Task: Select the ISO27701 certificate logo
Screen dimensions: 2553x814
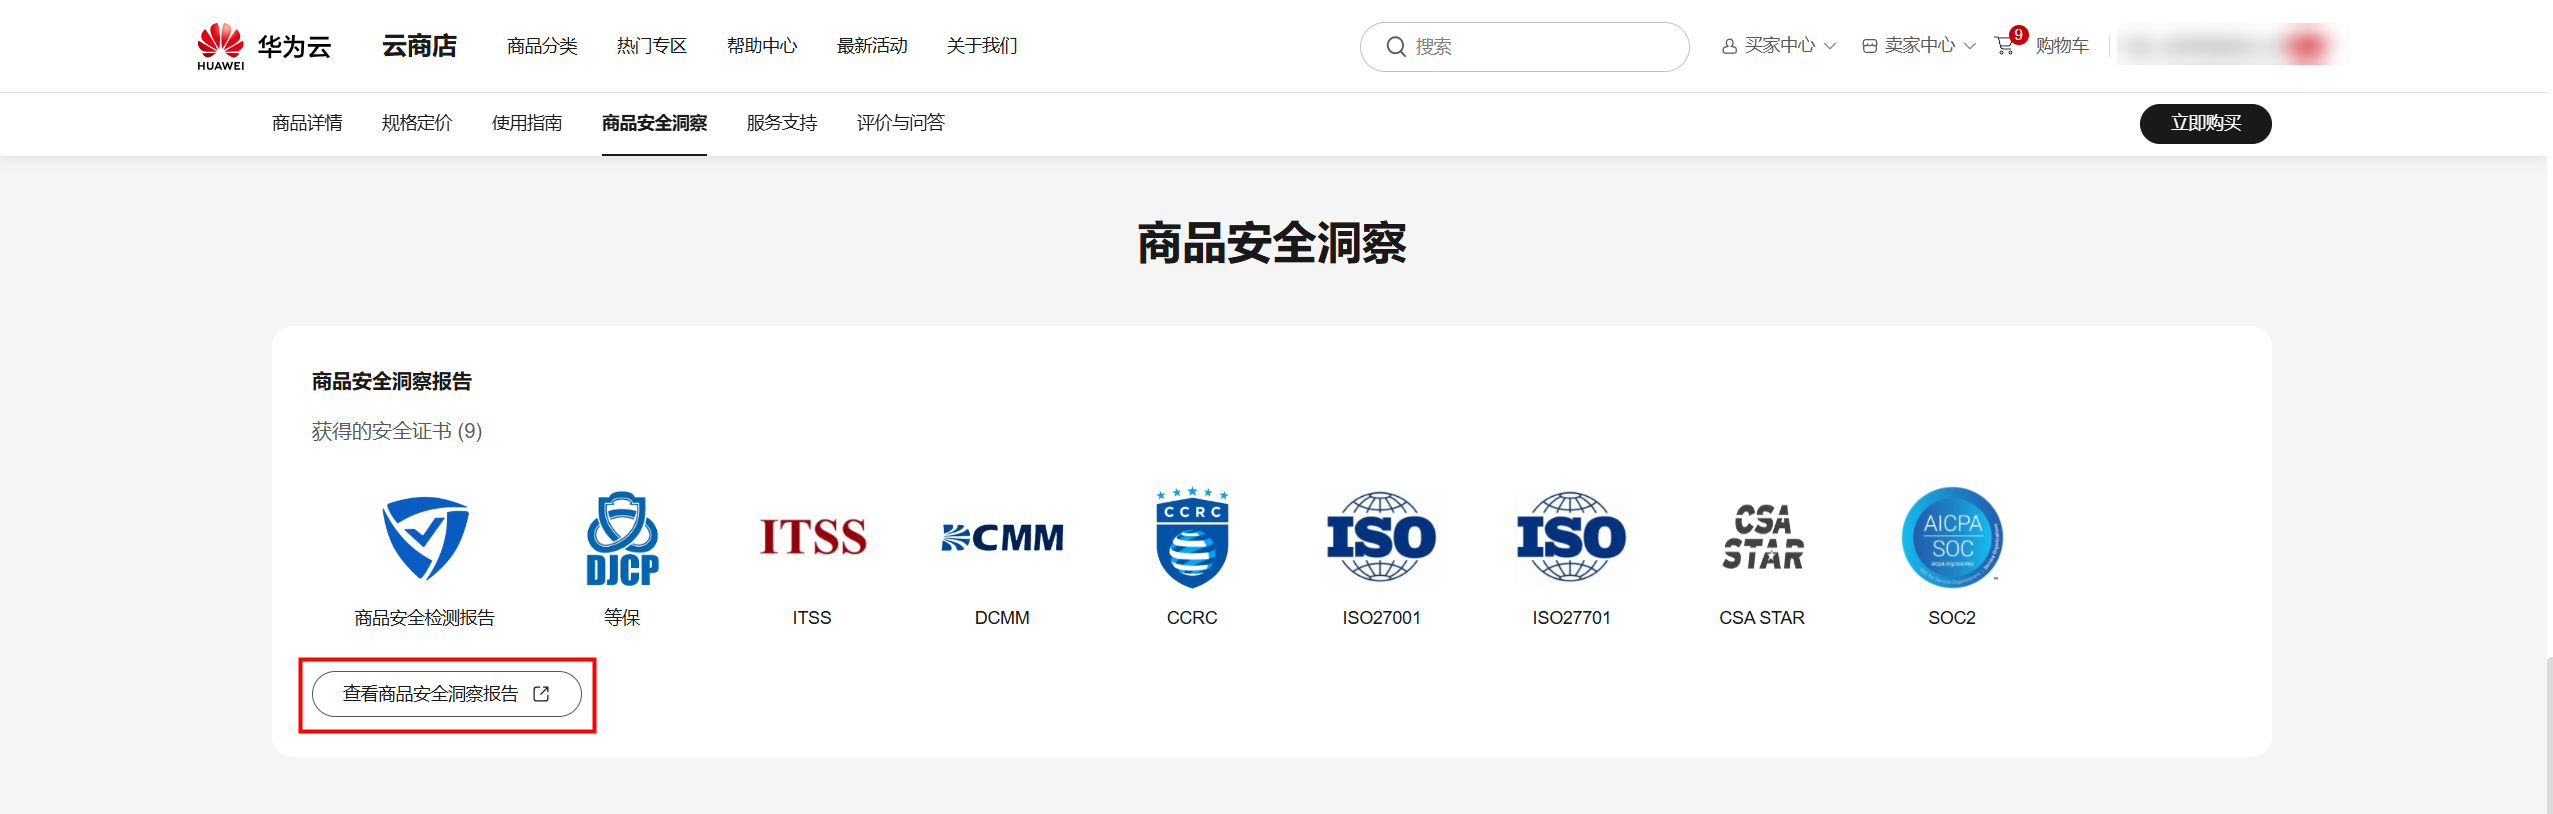Action: point(1571,538)
